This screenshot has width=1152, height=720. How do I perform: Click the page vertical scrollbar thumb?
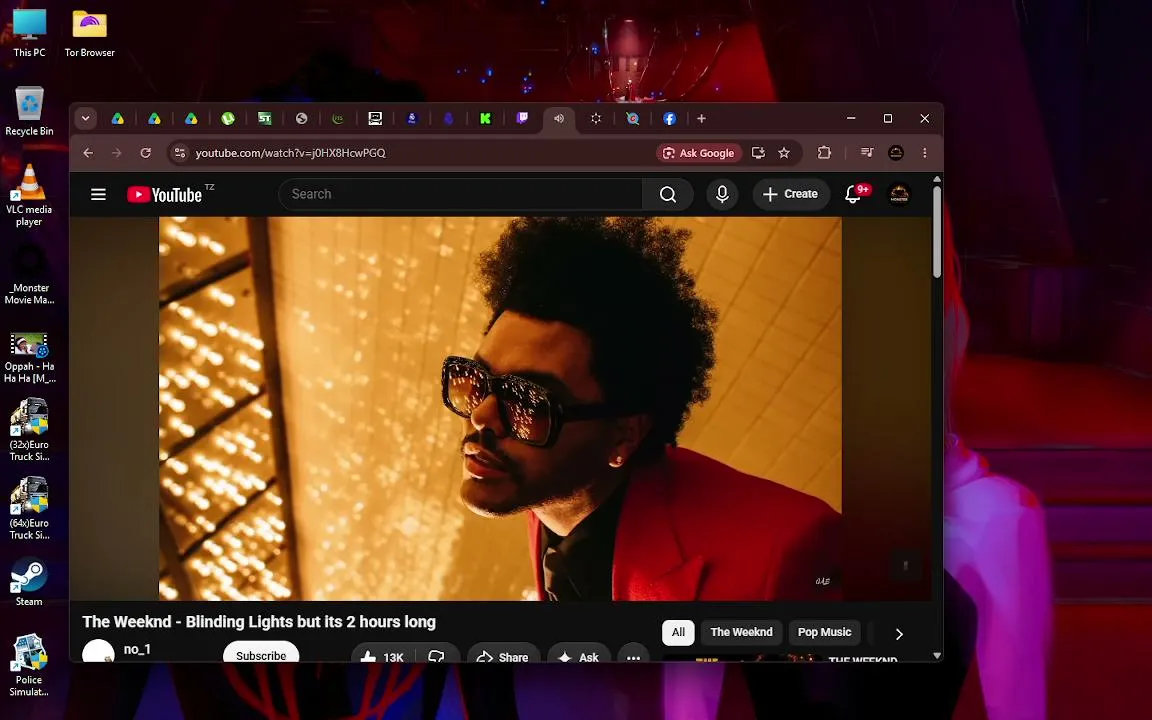[x=937, y=231]
